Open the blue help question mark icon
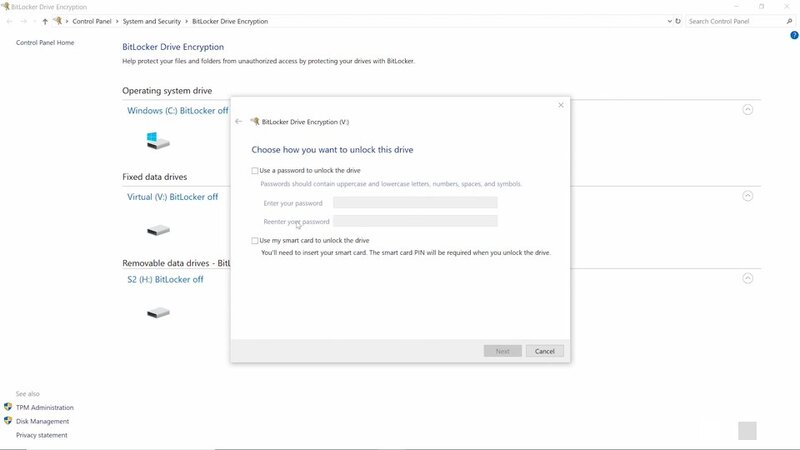Image resolution: width=800 pixels, height=450 pixels. coord(794,35)
